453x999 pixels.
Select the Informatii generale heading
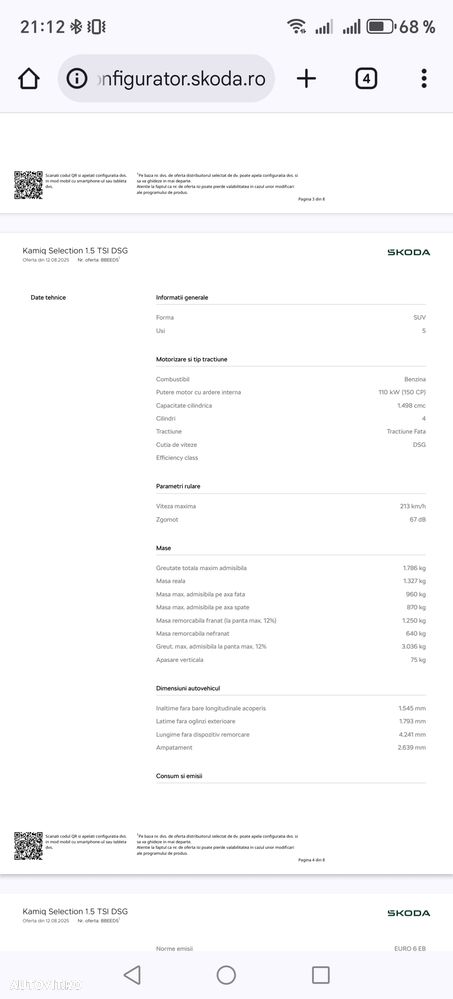[x=182, y=298]
